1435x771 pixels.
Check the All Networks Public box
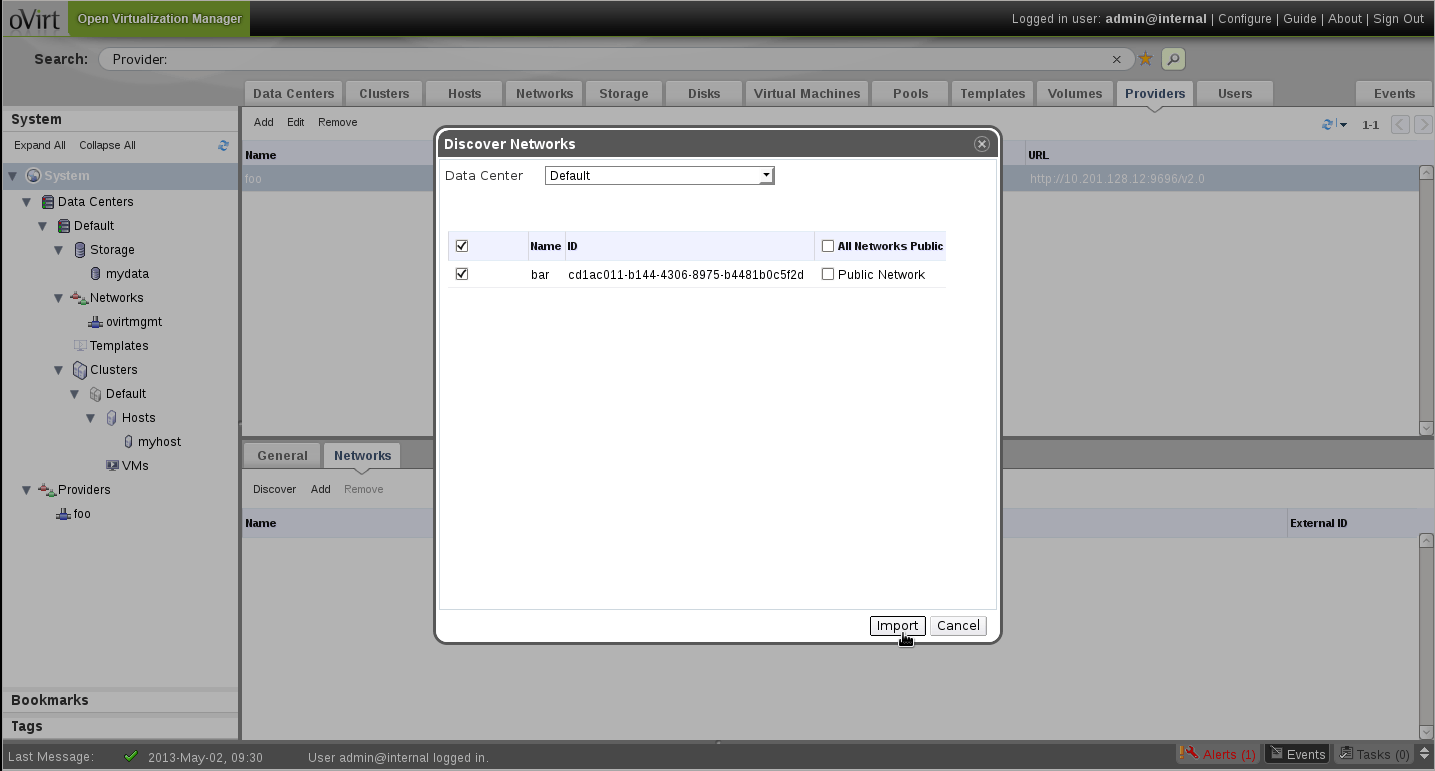click(x=828, y=246)
